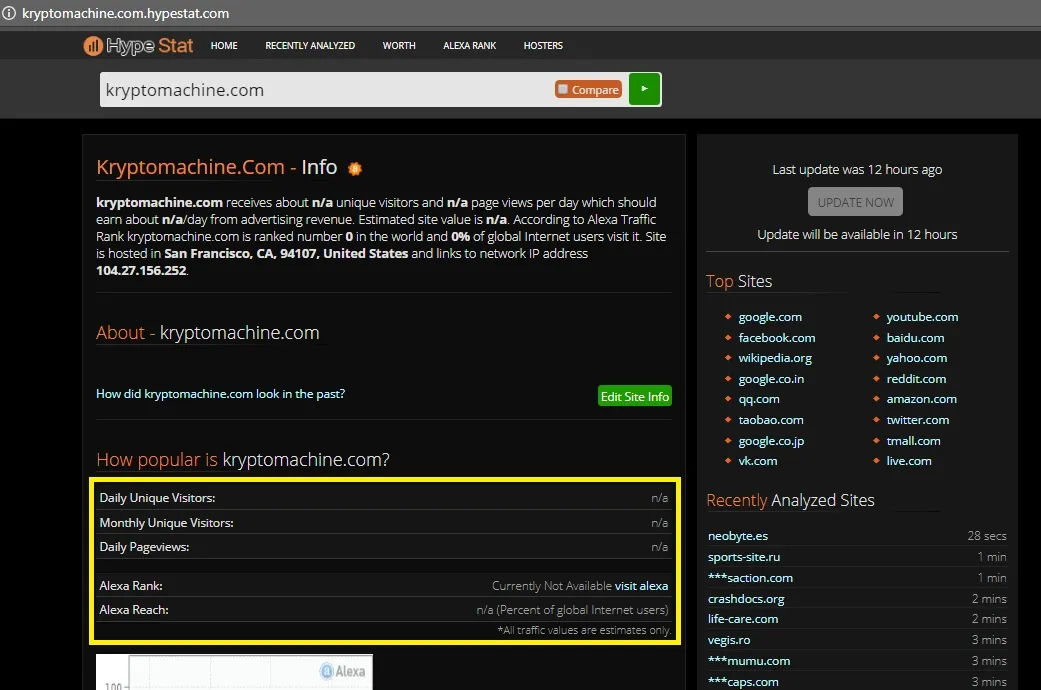The width and height of the screenshot is (1041, 690).
Task: Click the 'Daily Unique Visitors:' row label
Action: coord(157,498)
